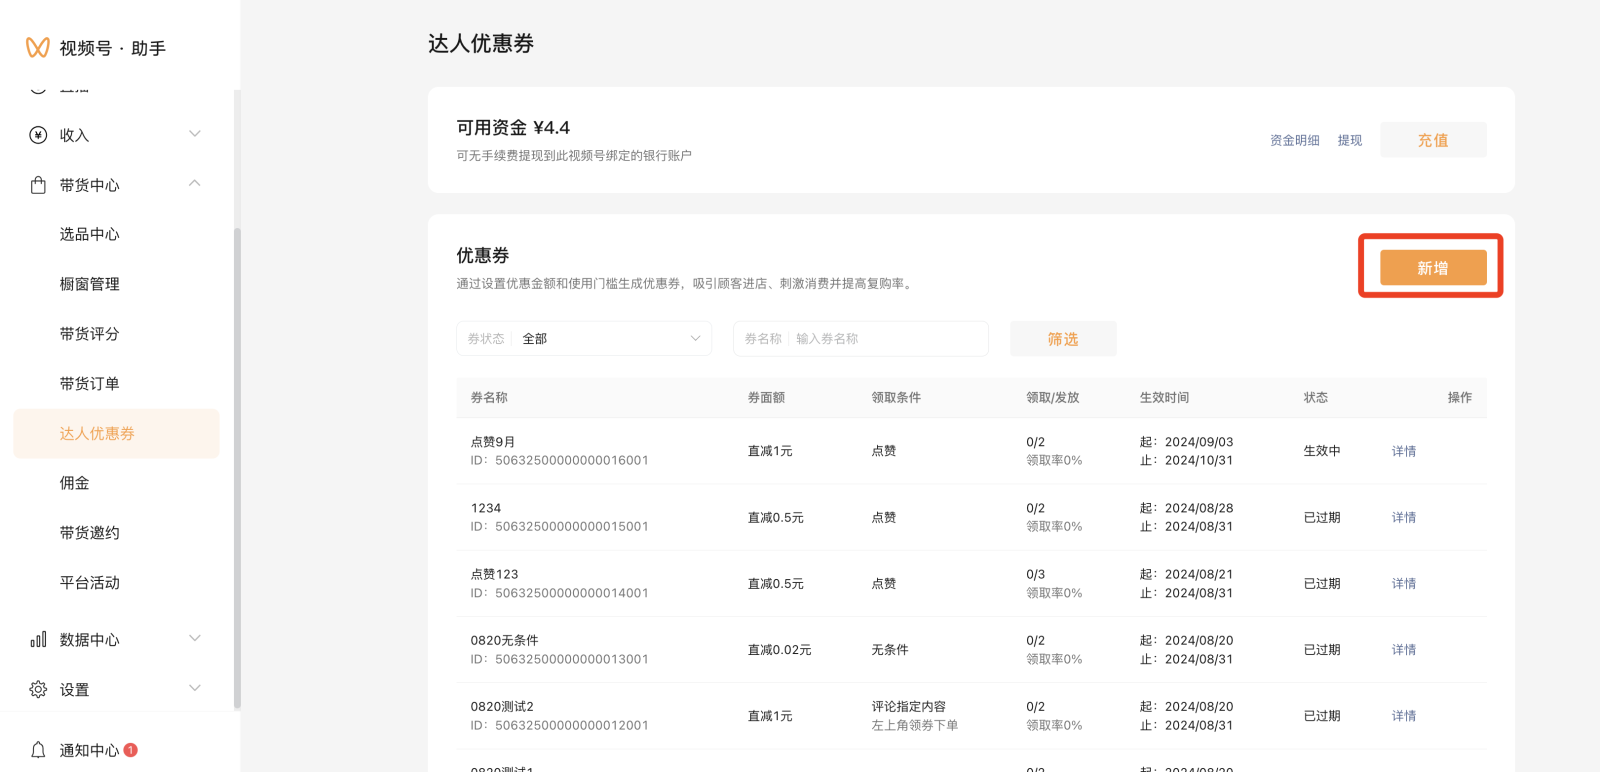The image size is (1600, 772).
Task: Click the 设置 gear icon
Action: (38, 689)
